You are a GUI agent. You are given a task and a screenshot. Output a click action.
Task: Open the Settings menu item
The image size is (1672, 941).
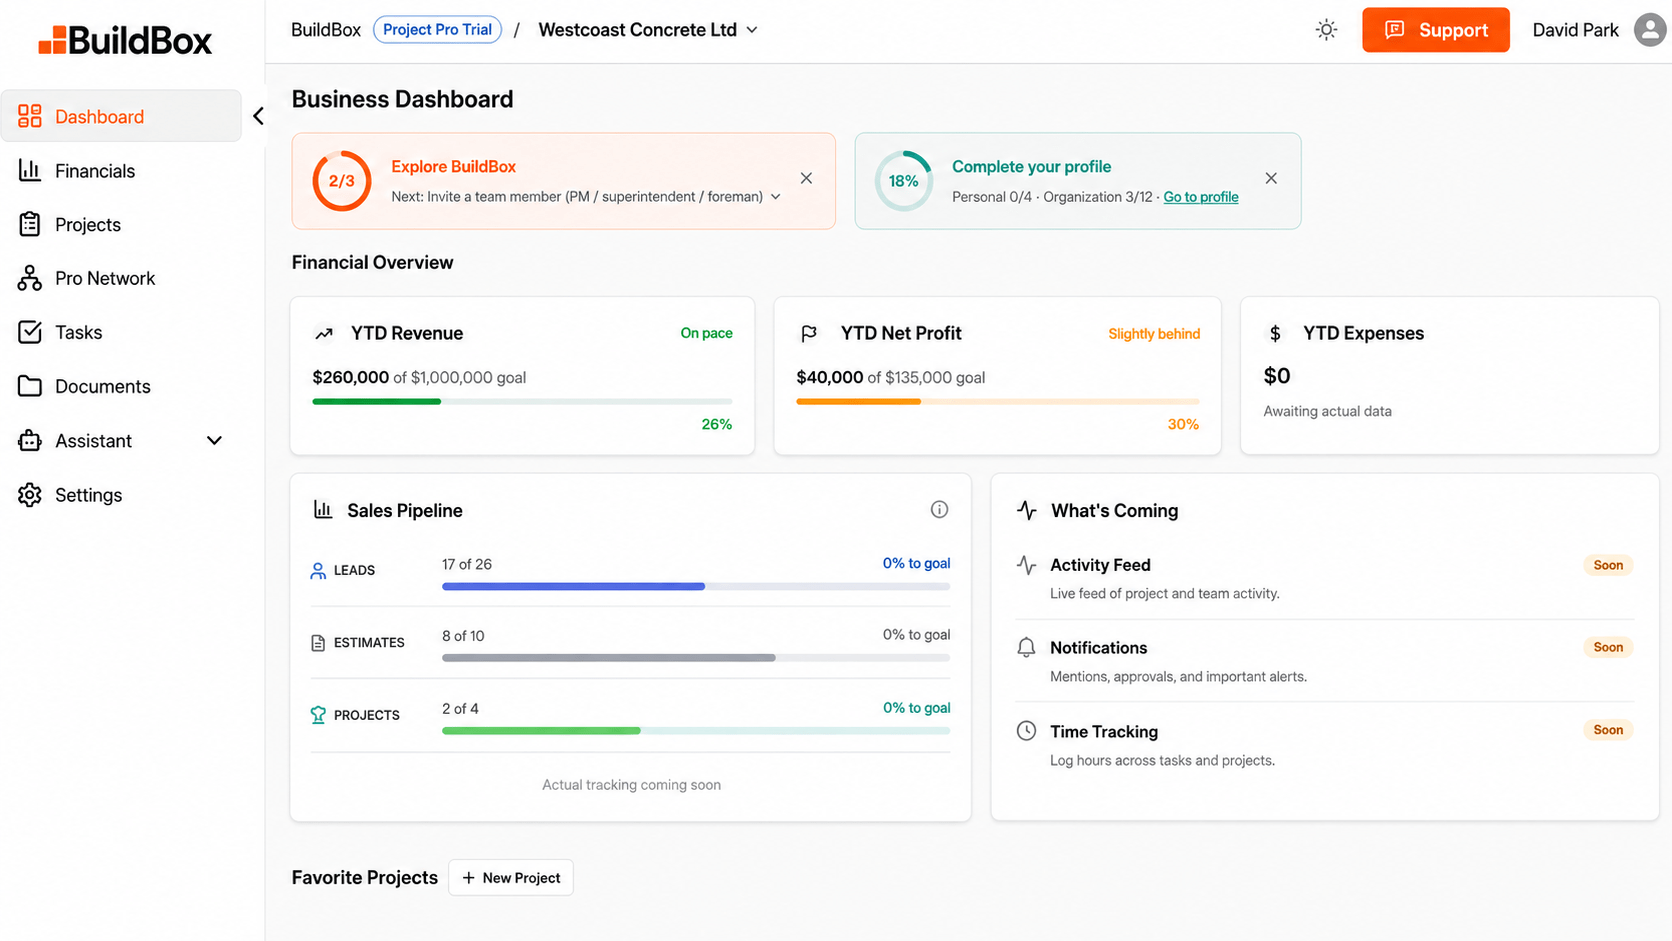click(121, 494)
